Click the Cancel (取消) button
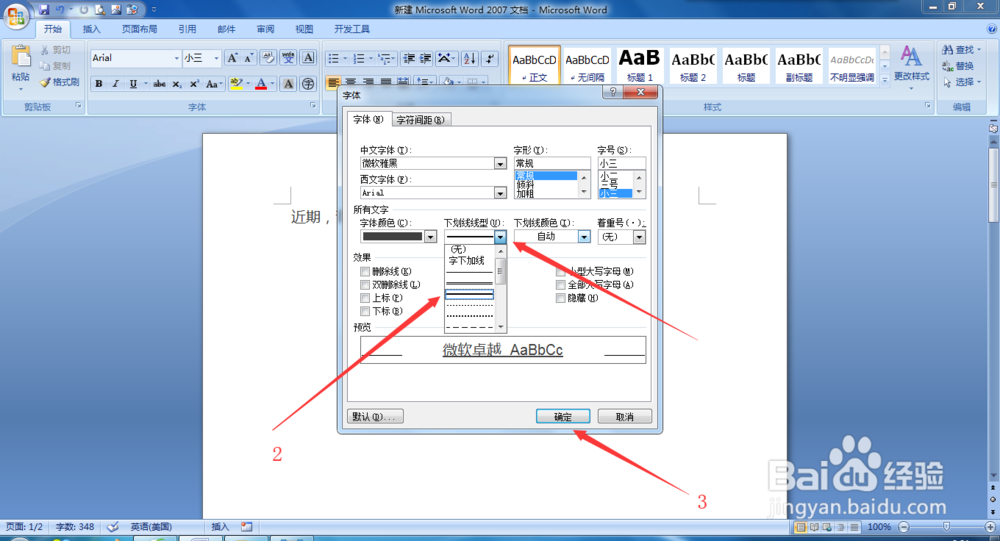1000x541 pixels. [x=624, y=417]
